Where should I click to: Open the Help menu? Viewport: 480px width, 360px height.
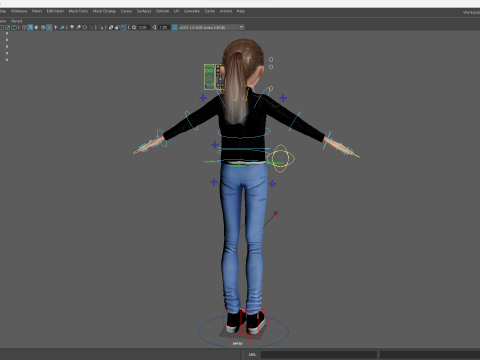click(x=241, y=11)
